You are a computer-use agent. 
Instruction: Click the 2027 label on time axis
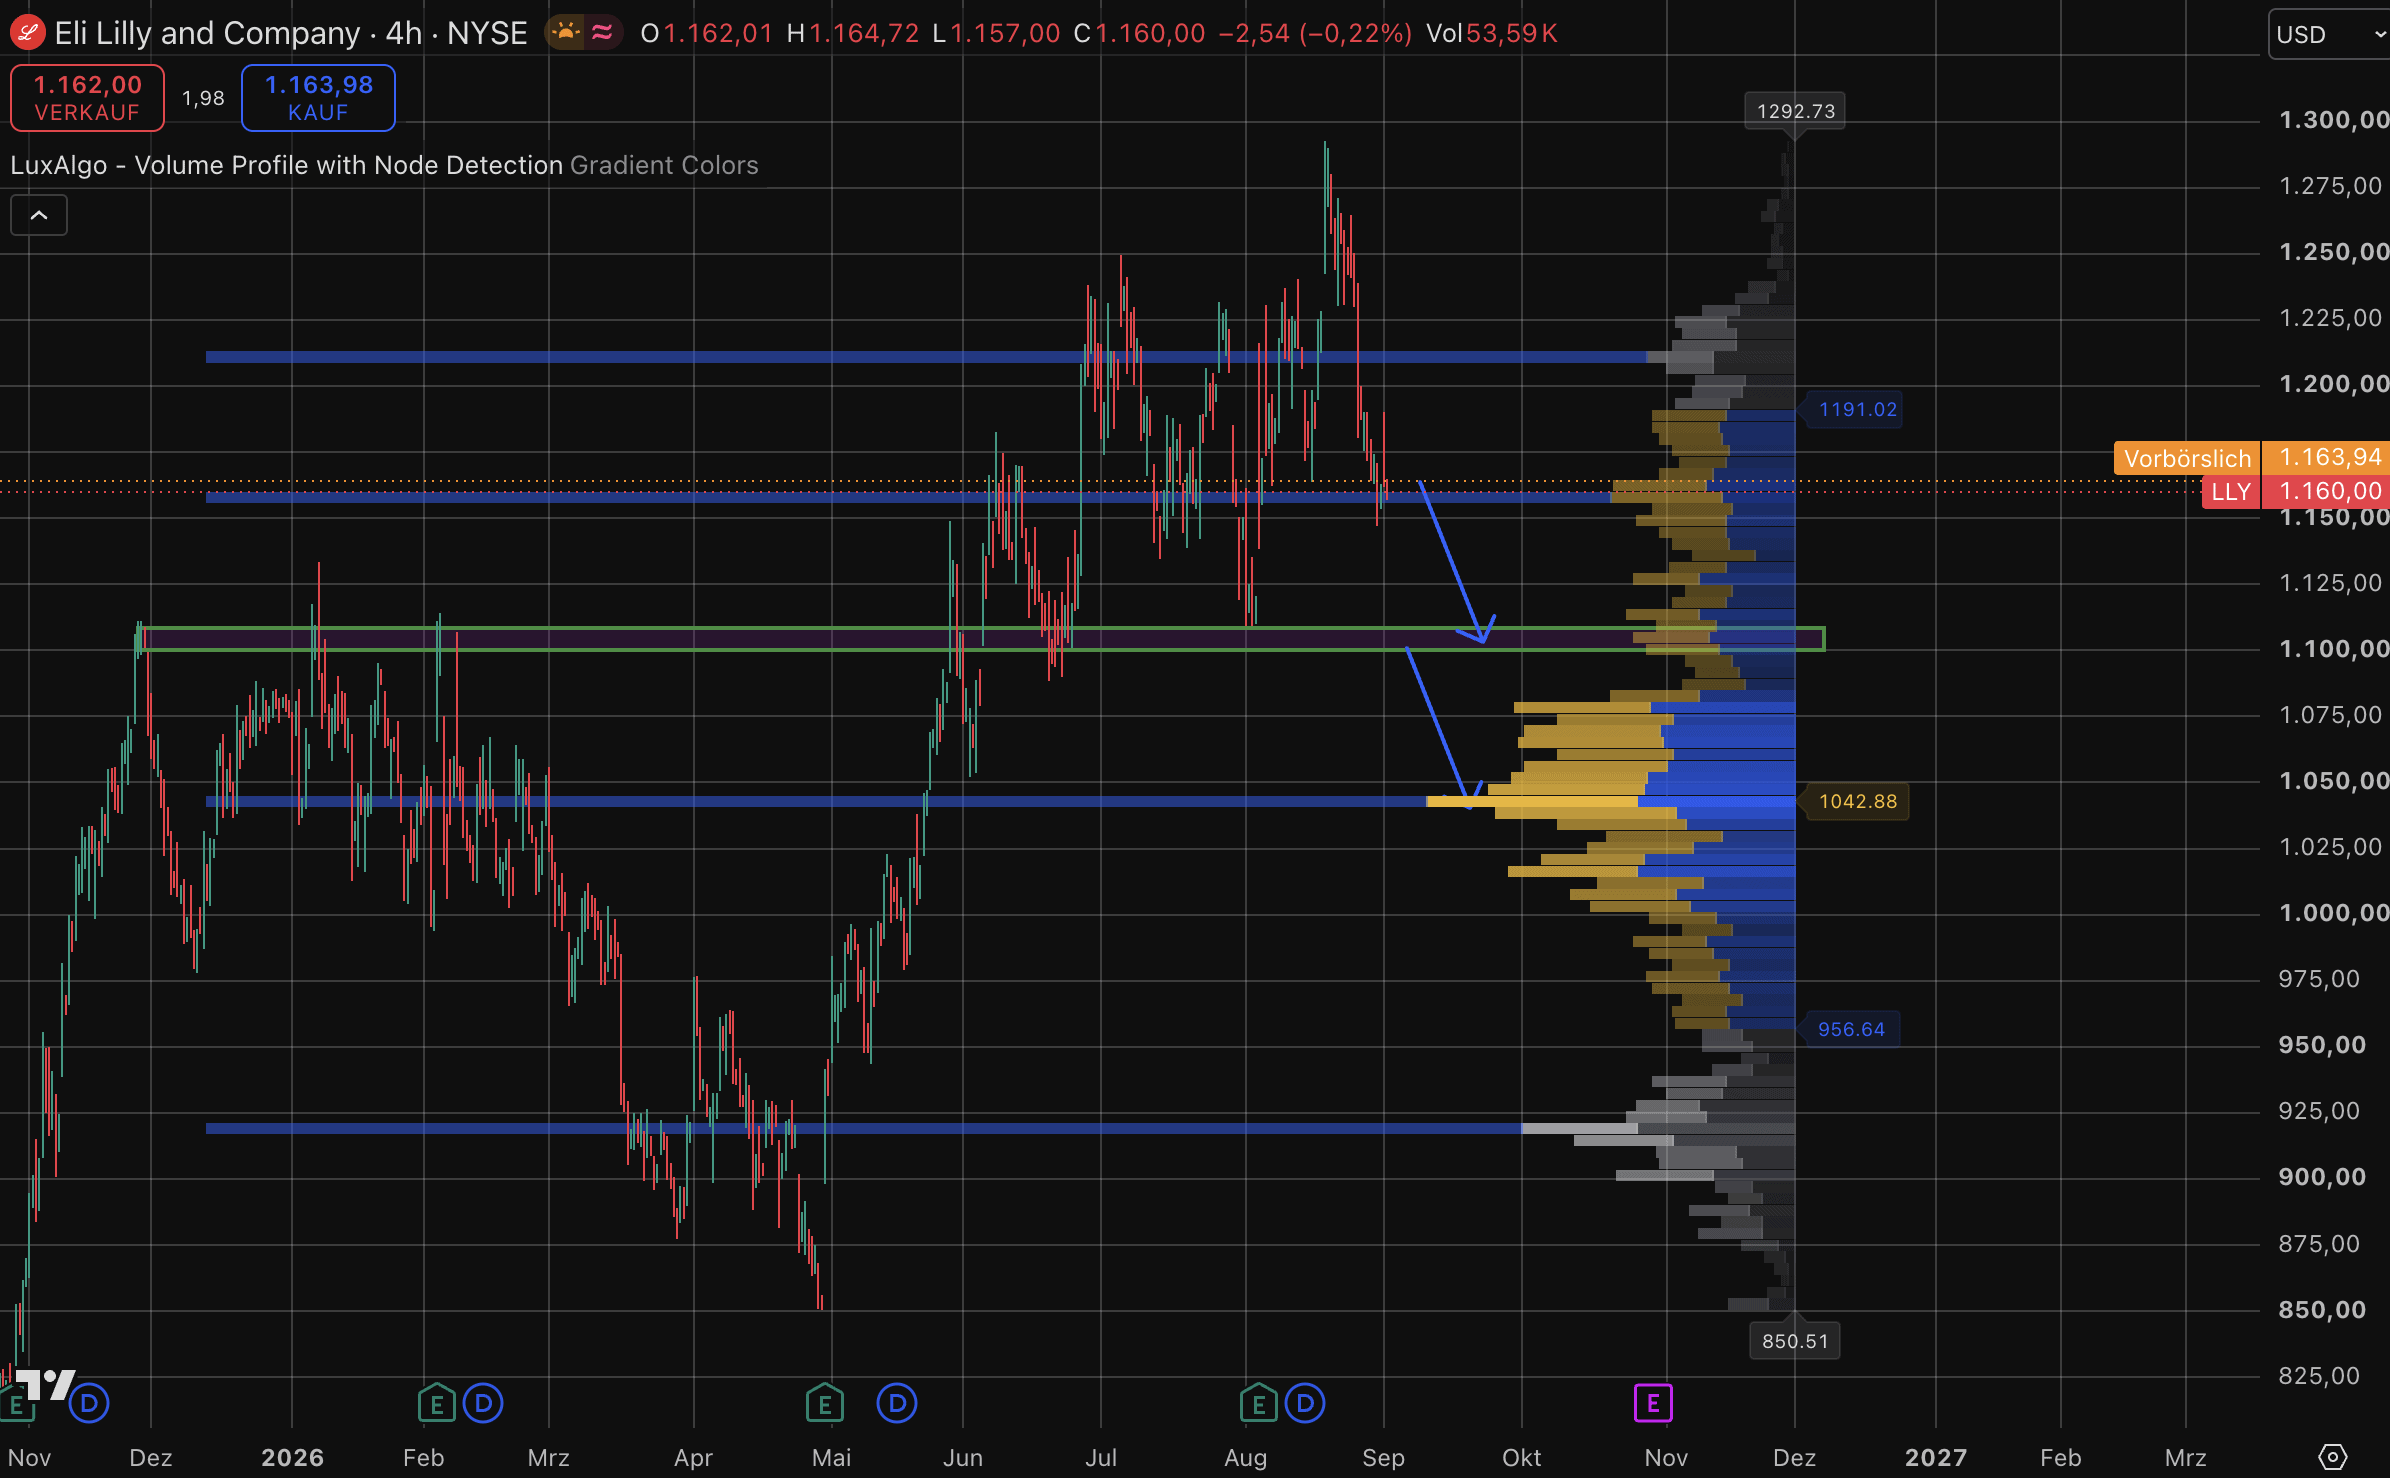(x=1936, y=1457)
